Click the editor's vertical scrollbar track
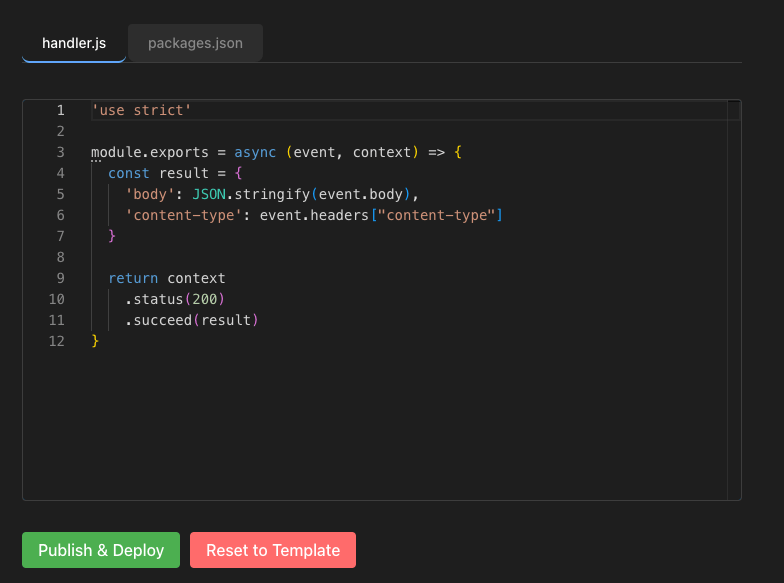The height and width of the screenshot is (583, 784). tap(734, 300)
